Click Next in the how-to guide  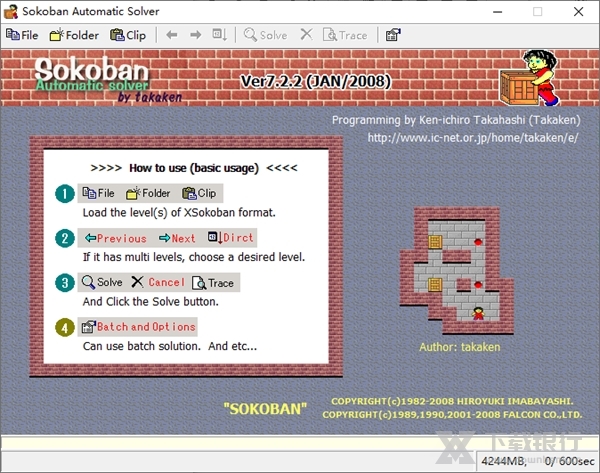[177, 238]
